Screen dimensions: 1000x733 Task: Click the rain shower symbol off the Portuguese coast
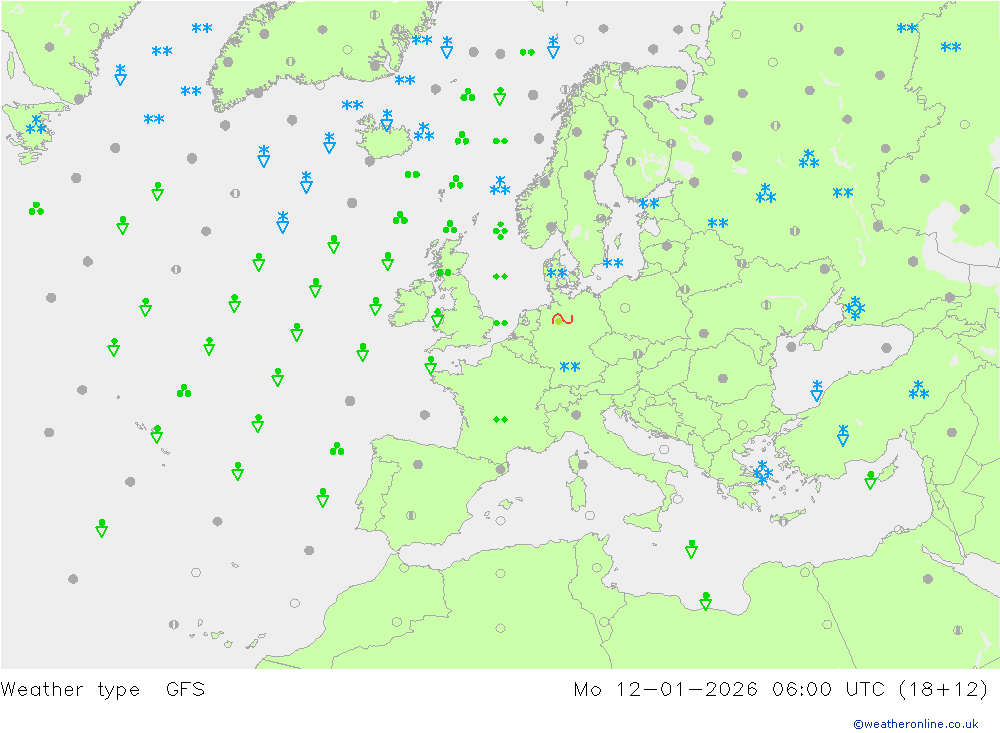(x=323, y=498)
